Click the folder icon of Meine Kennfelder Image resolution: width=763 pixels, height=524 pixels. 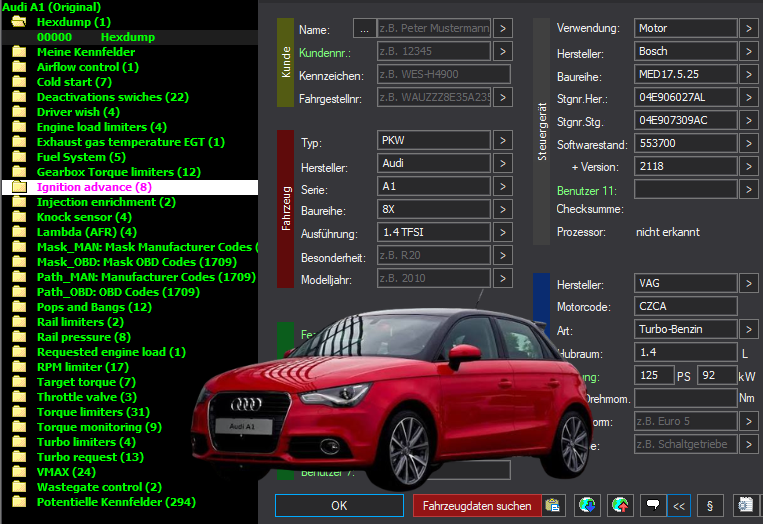(x=19, y=52)
